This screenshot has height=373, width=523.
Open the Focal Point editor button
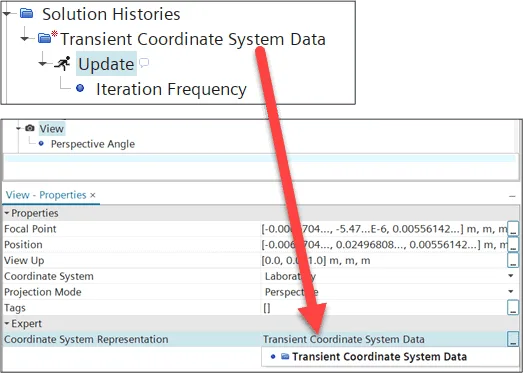513,229
